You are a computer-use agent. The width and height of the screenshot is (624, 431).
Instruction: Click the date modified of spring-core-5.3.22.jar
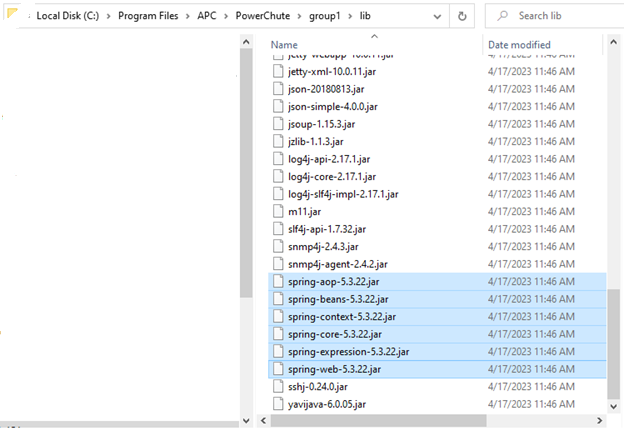531,334
